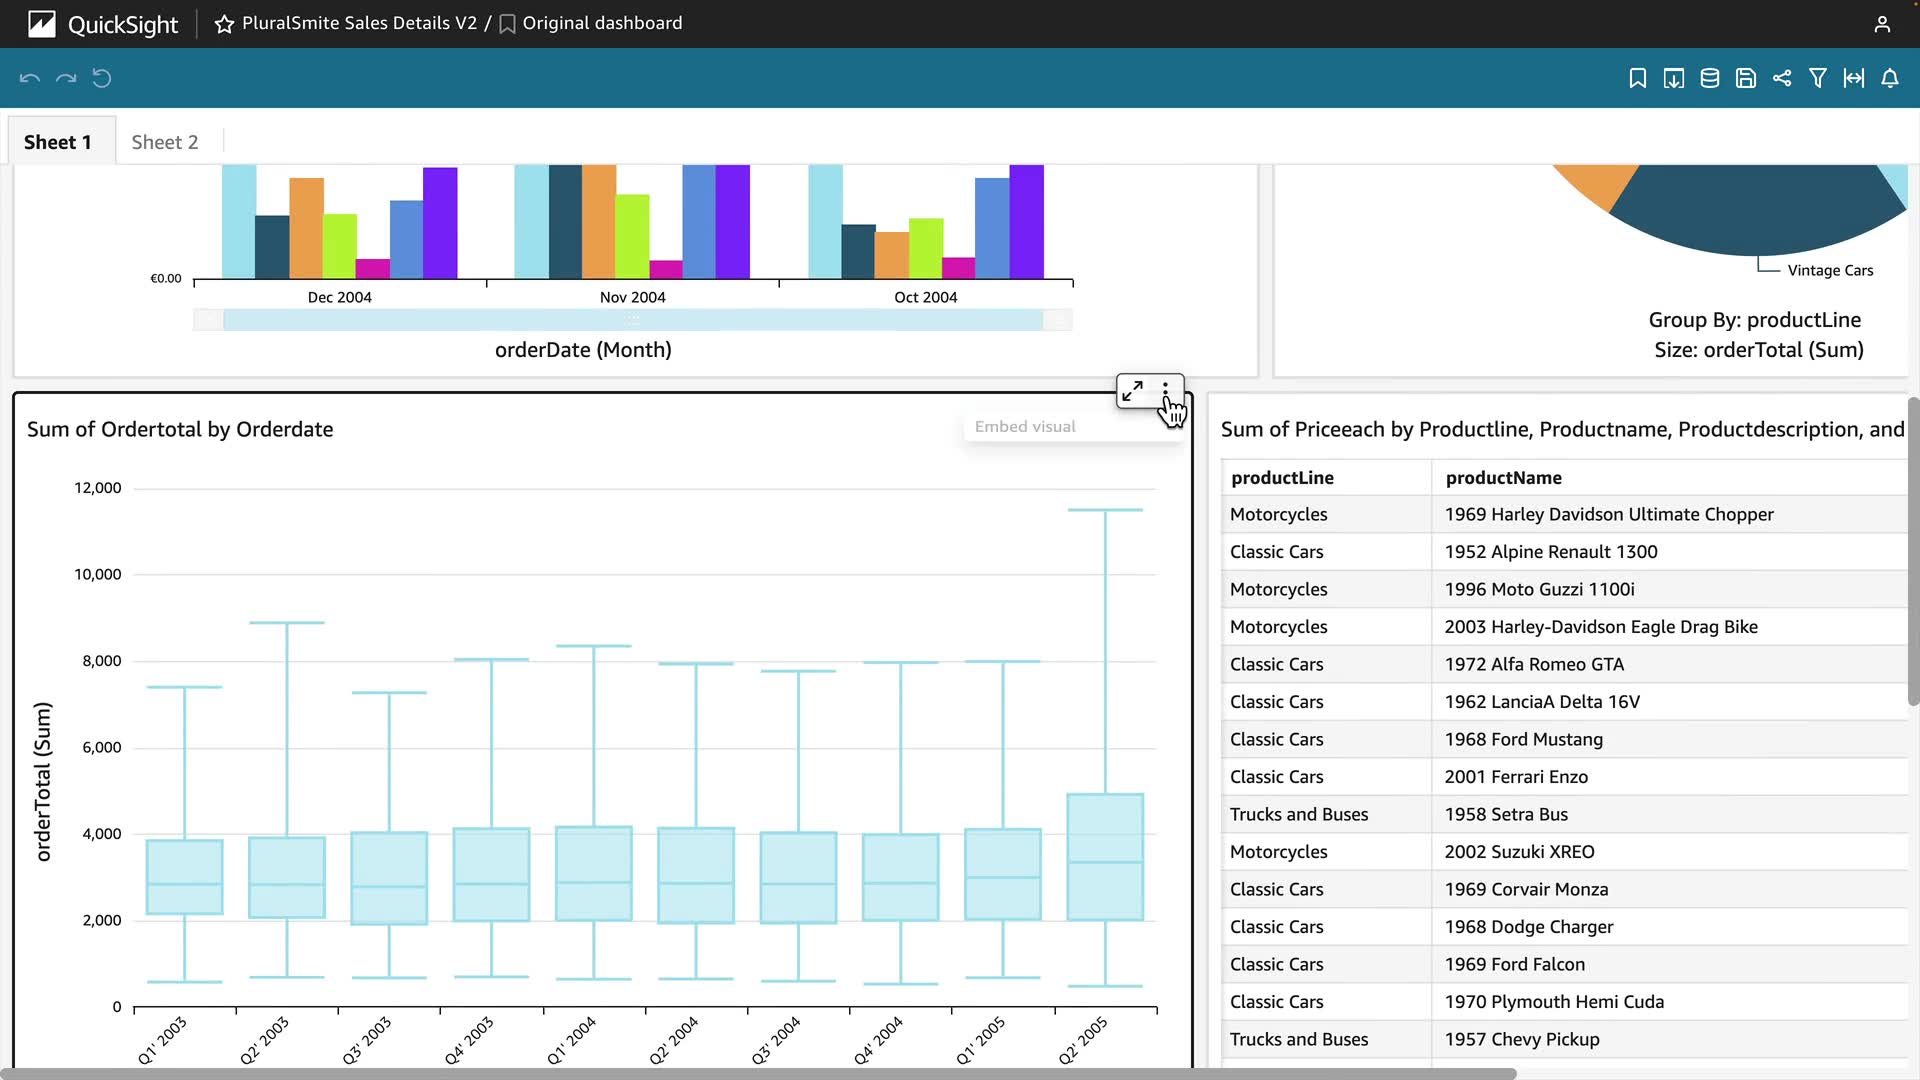Viewport: 1920px width, 1080px height.
Task: Sort by the productName column header
Action: coord(1503,478)
